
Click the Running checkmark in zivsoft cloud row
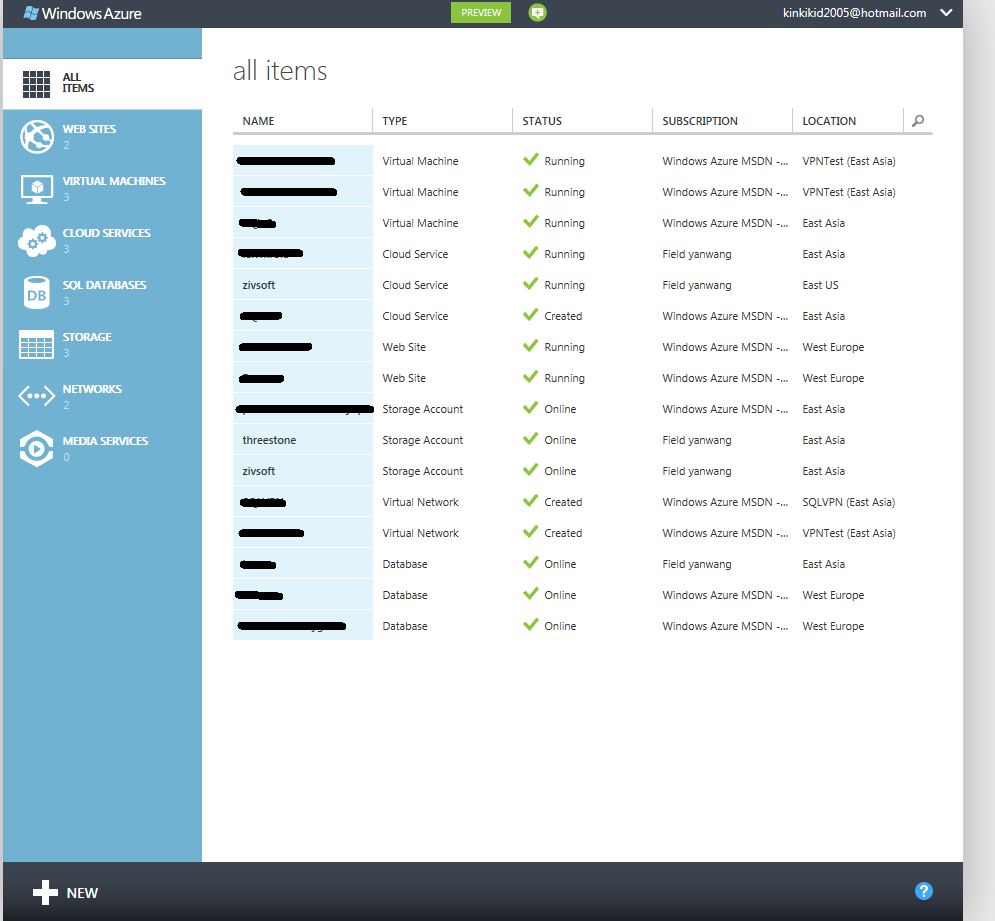pyautogui.click(x=530, y=283)
